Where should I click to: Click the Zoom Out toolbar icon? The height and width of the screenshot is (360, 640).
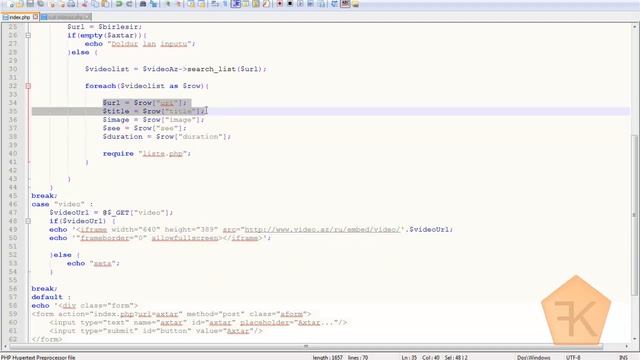(x=178, y=4)
